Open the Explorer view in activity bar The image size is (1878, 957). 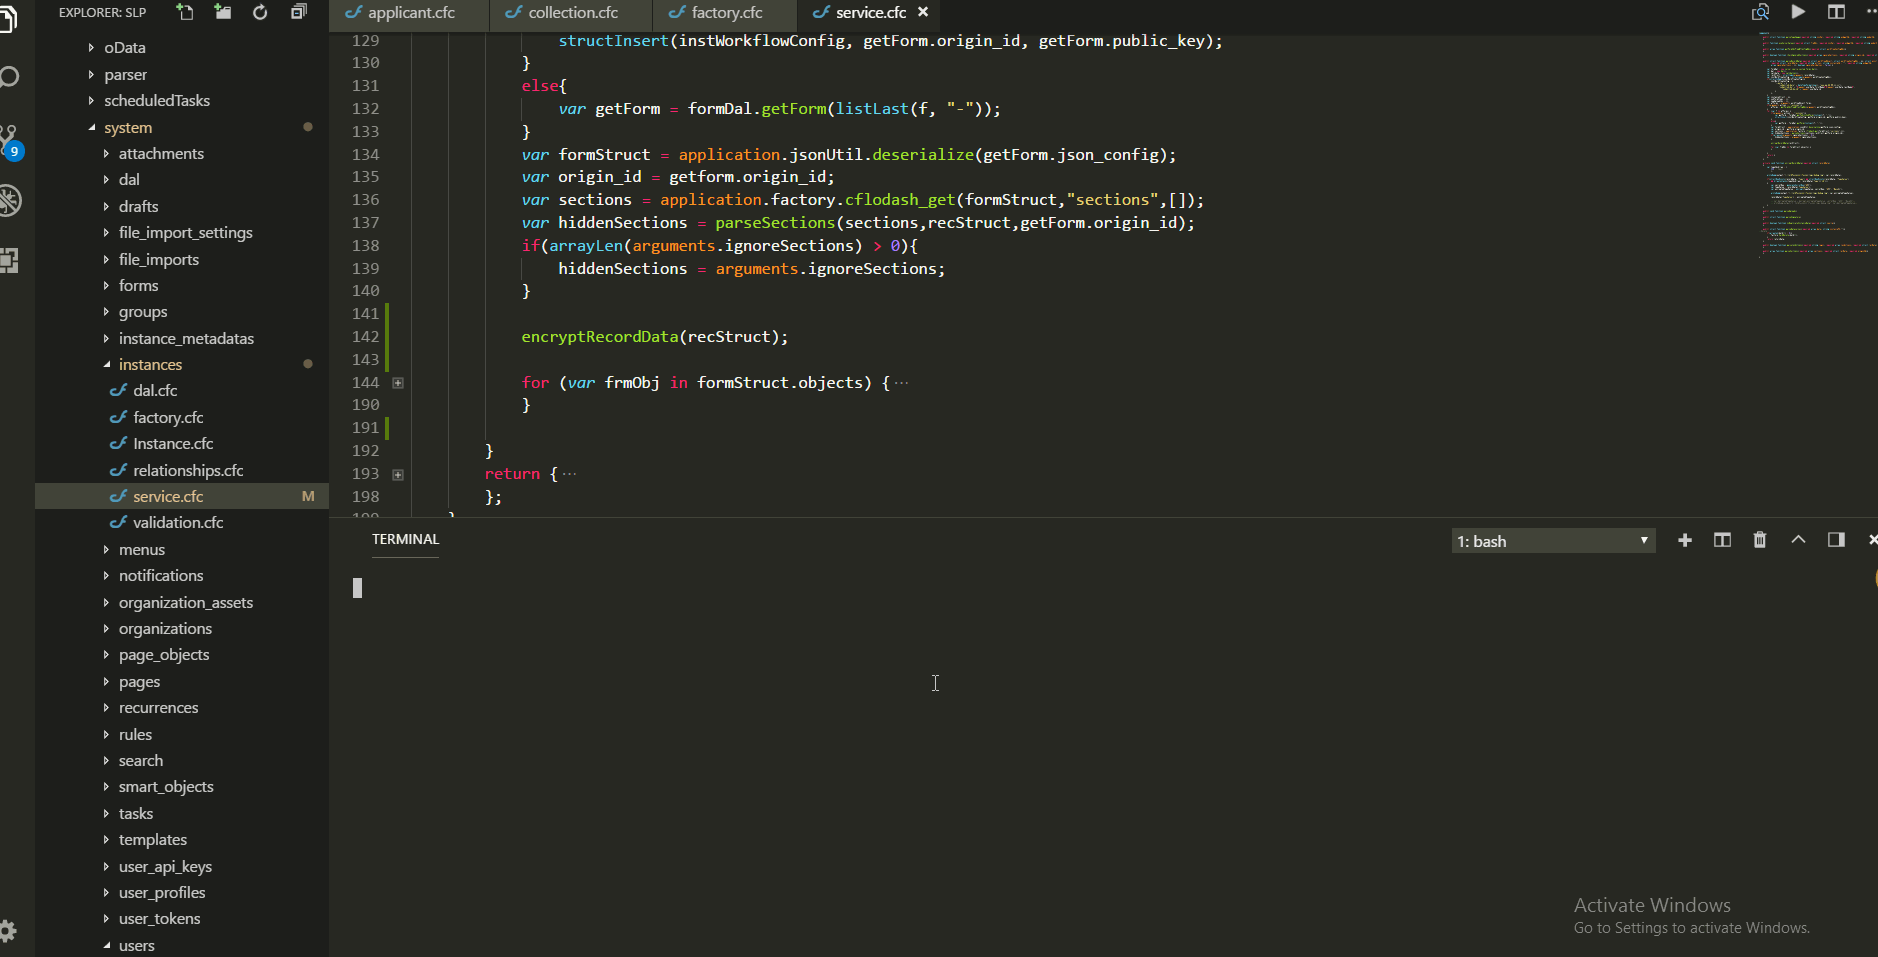(x=8, y=20)
